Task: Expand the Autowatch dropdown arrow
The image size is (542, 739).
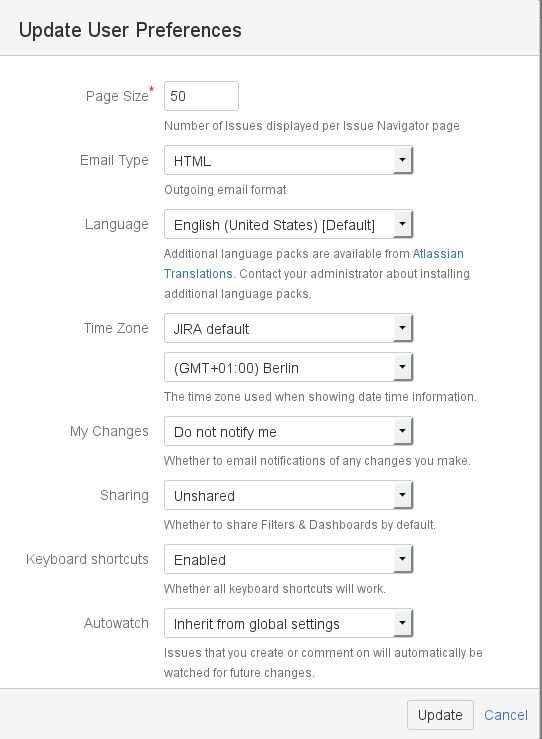Action: tap(402, 624)
